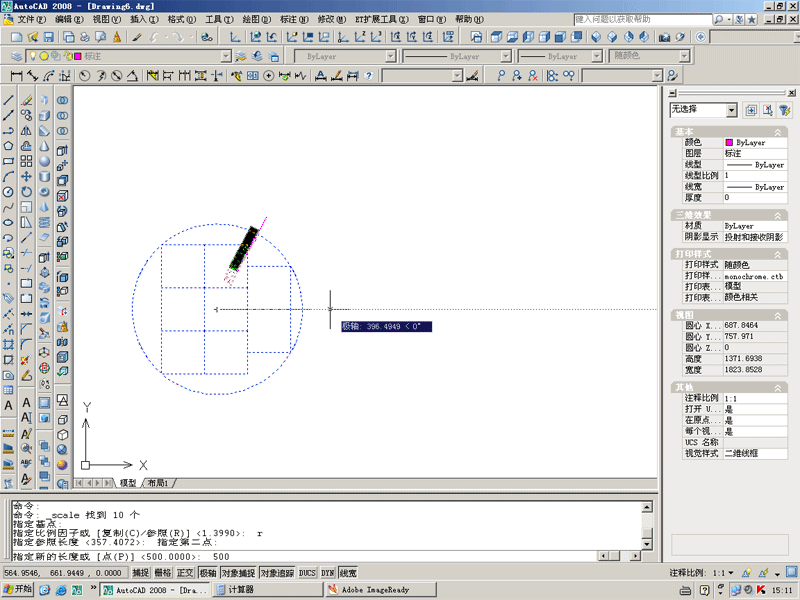
Task: Choose the Rotate modify tool
Action: pos(27,192)
